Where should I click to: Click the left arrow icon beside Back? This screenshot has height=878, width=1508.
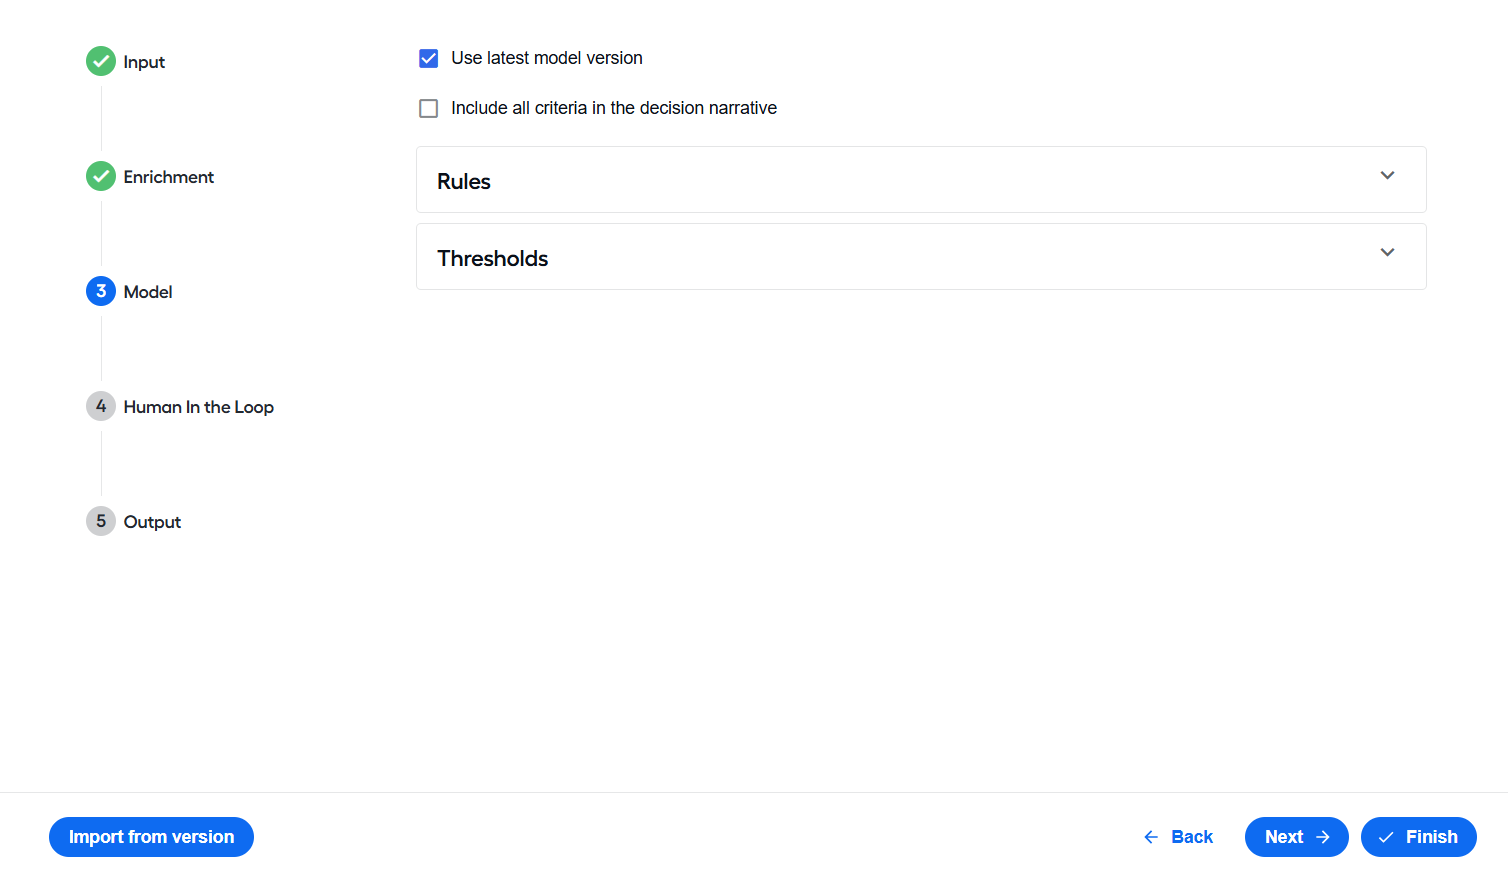coord(1151,837)
